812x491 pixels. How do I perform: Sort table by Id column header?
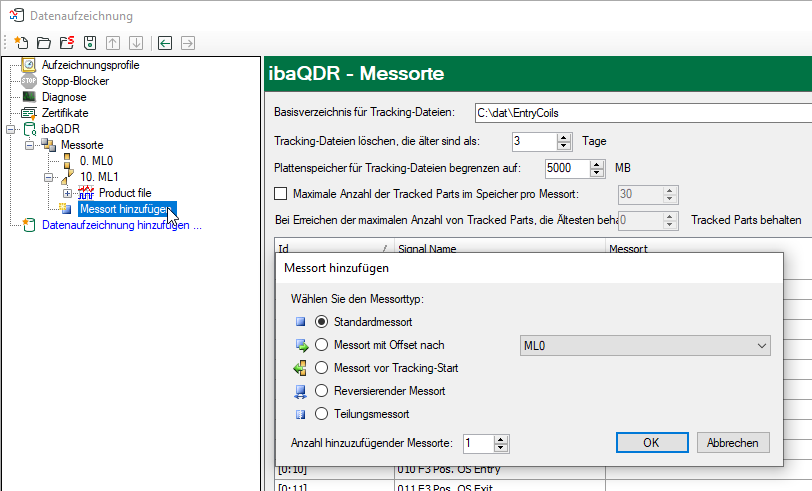334,248
